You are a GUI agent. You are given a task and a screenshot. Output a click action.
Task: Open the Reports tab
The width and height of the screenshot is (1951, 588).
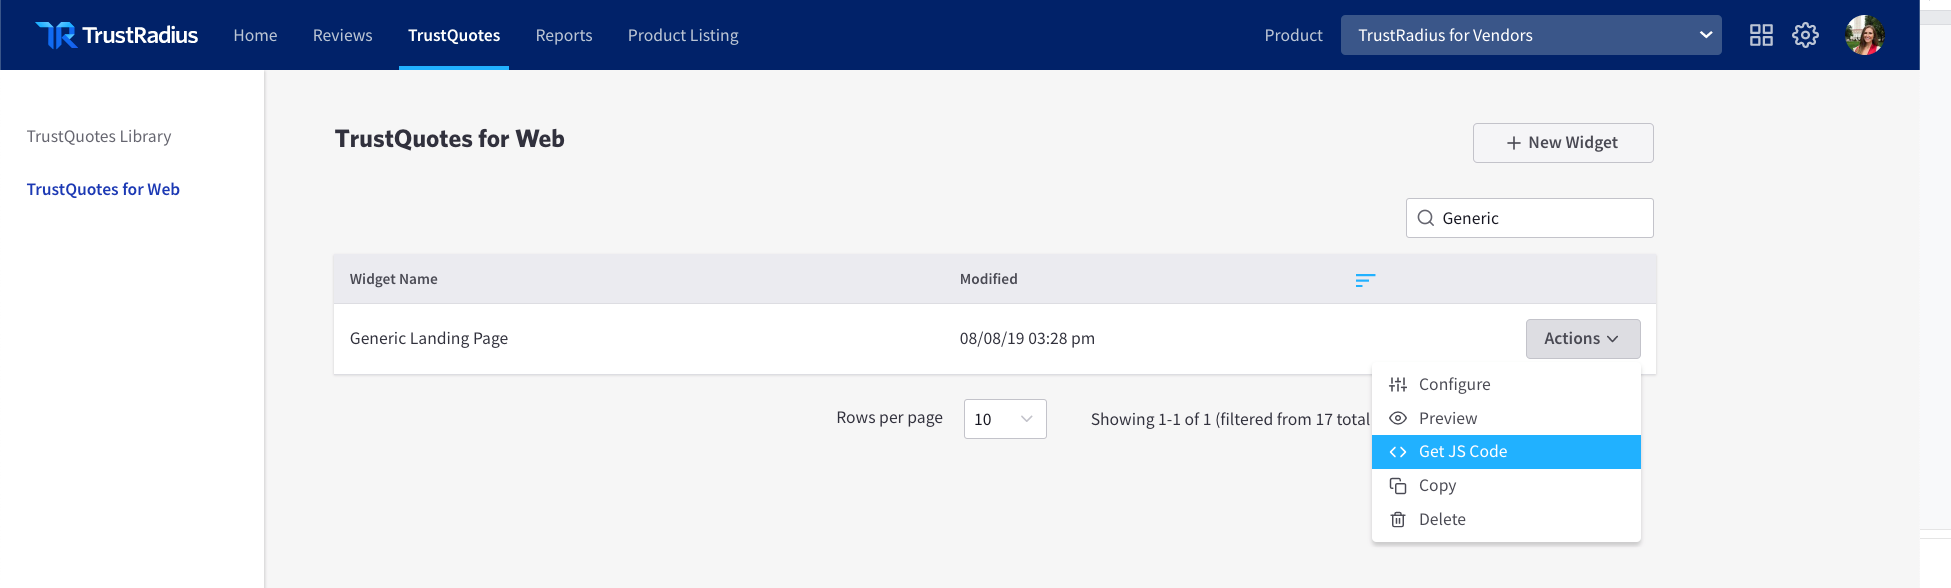pyautogui.click(x=564, y=35)
